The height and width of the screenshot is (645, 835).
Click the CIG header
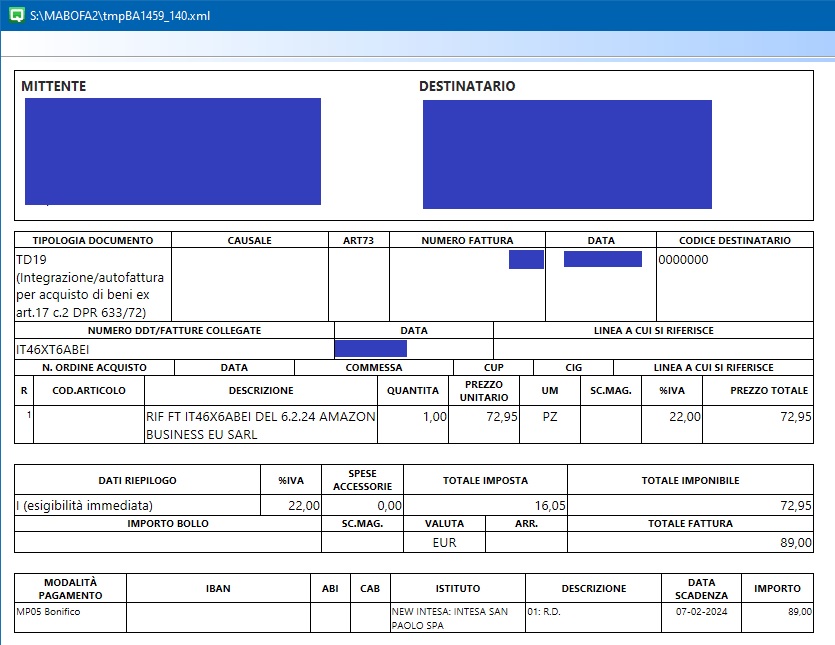pyautogui.click(x=574, y=368)
